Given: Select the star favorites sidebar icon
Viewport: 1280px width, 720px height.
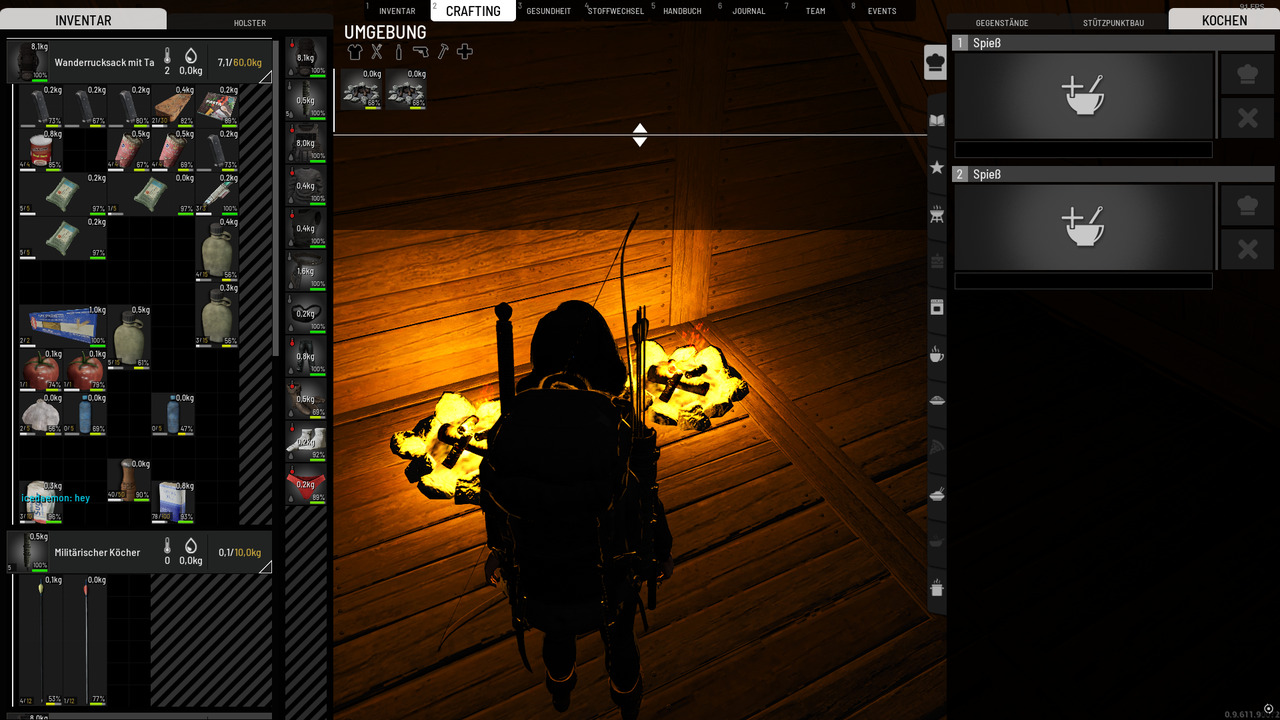Looking at the screenshot, I should pyautogui.click(x=937, y=167).
